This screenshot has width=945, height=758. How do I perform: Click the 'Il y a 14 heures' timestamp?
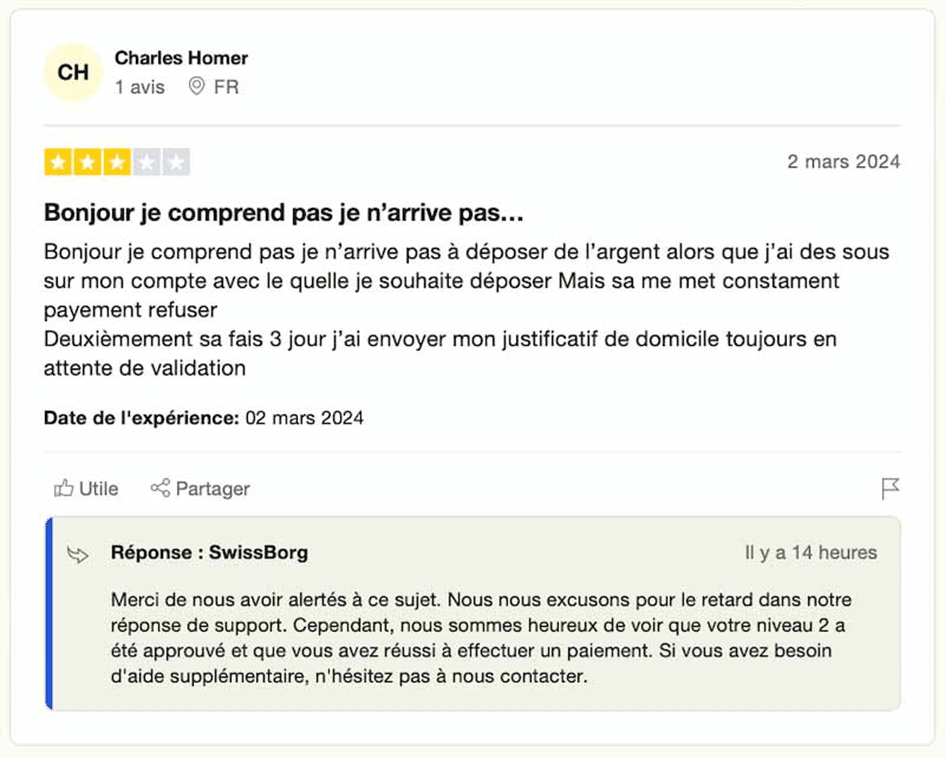(x=811, y=553)
